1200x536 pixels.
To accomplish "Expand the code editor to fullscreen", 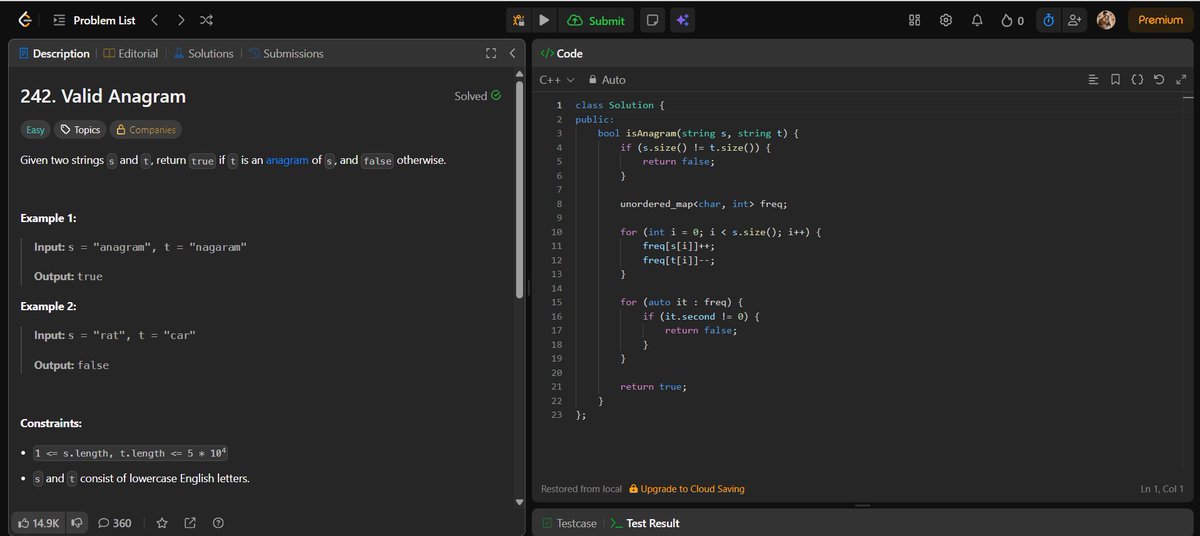I will pyautogui.click(x=1182, y=79).
